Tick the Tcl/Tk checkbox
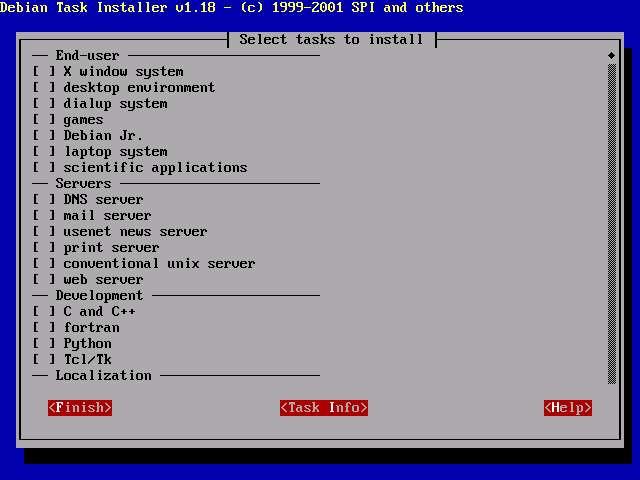The image size is (640, 480). coord(44,360)
